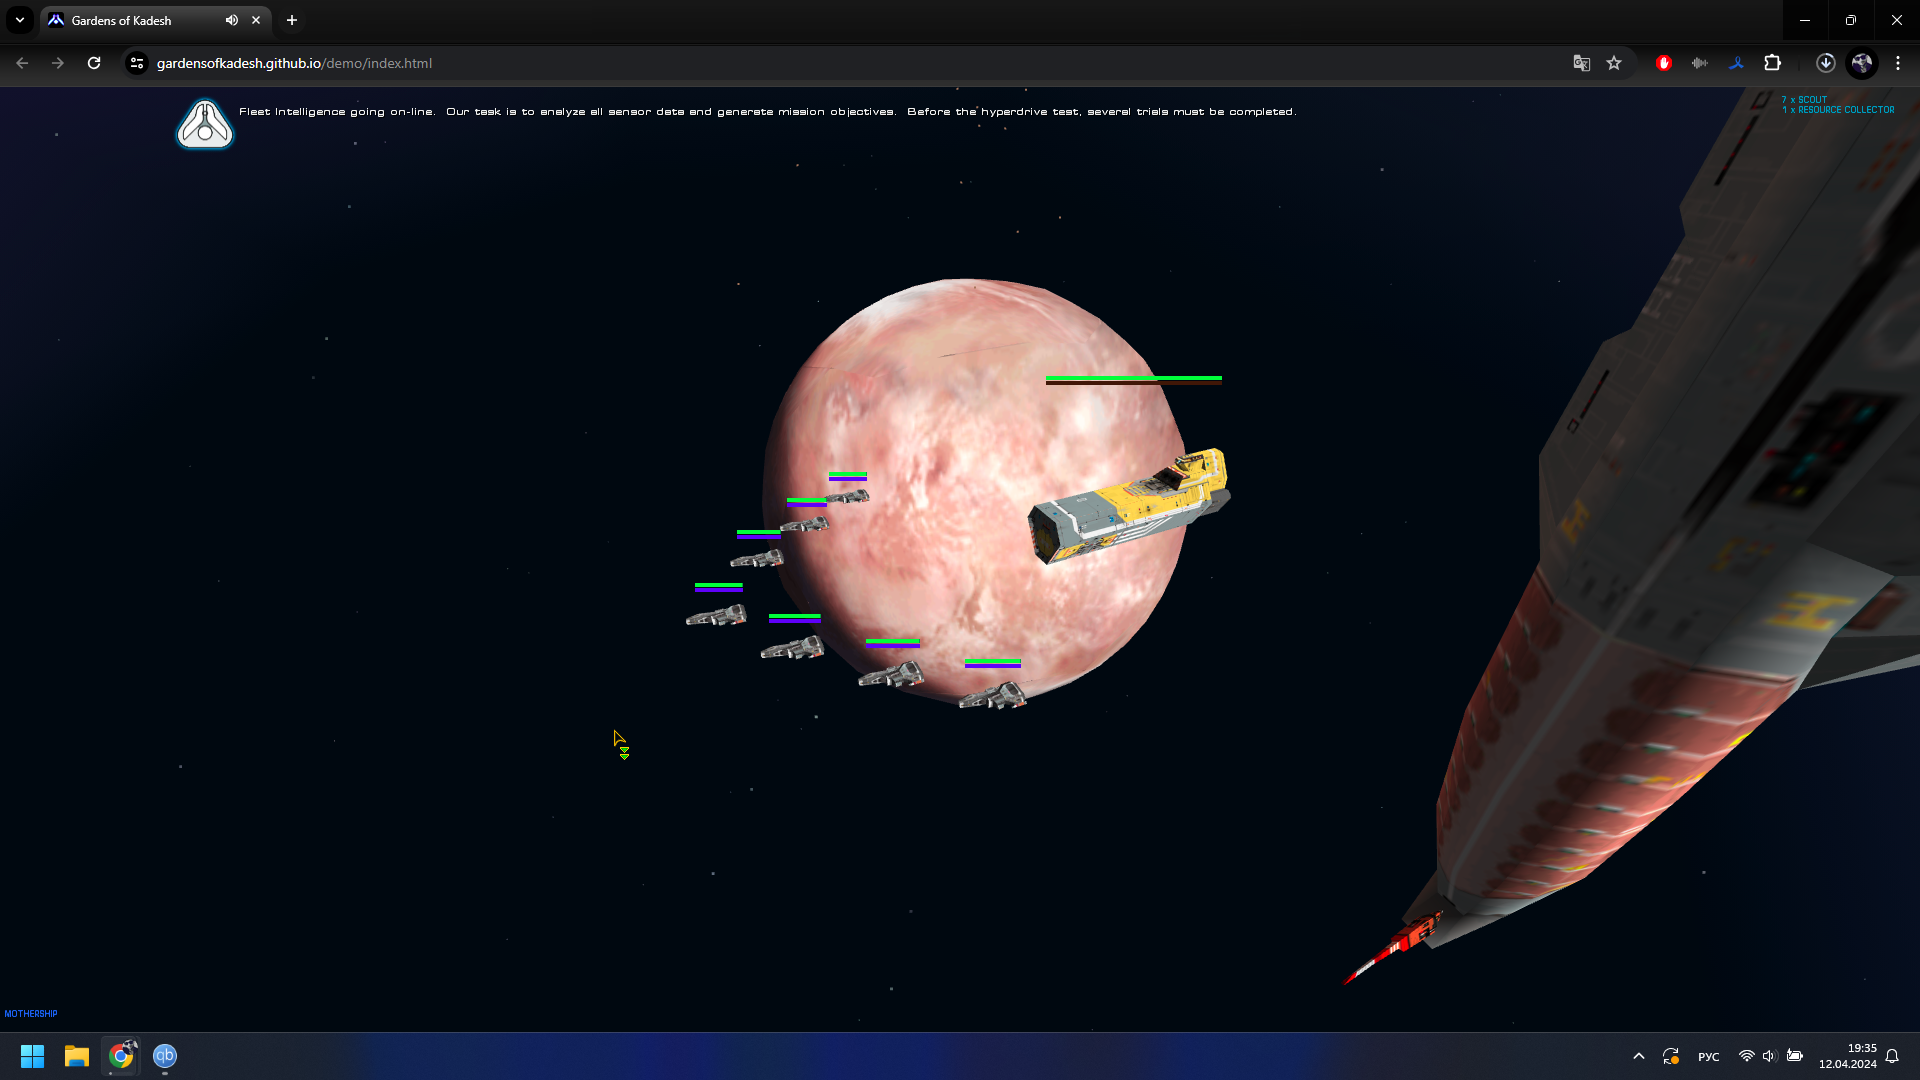Image resolution: width=1920 pixels, height=1080 pixels.
Task: Go back in browser history
Action: click(22, 63)
